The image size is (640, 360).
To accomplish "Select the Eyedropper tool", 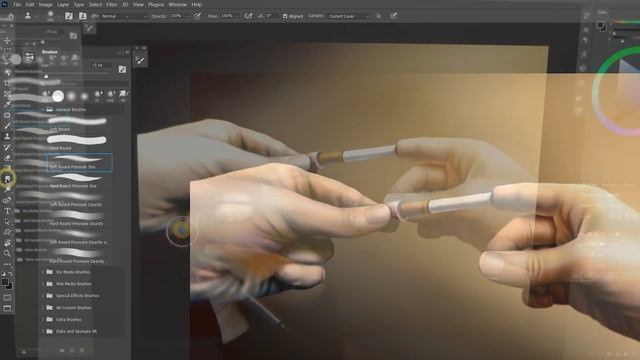I will tap(7, 104).
